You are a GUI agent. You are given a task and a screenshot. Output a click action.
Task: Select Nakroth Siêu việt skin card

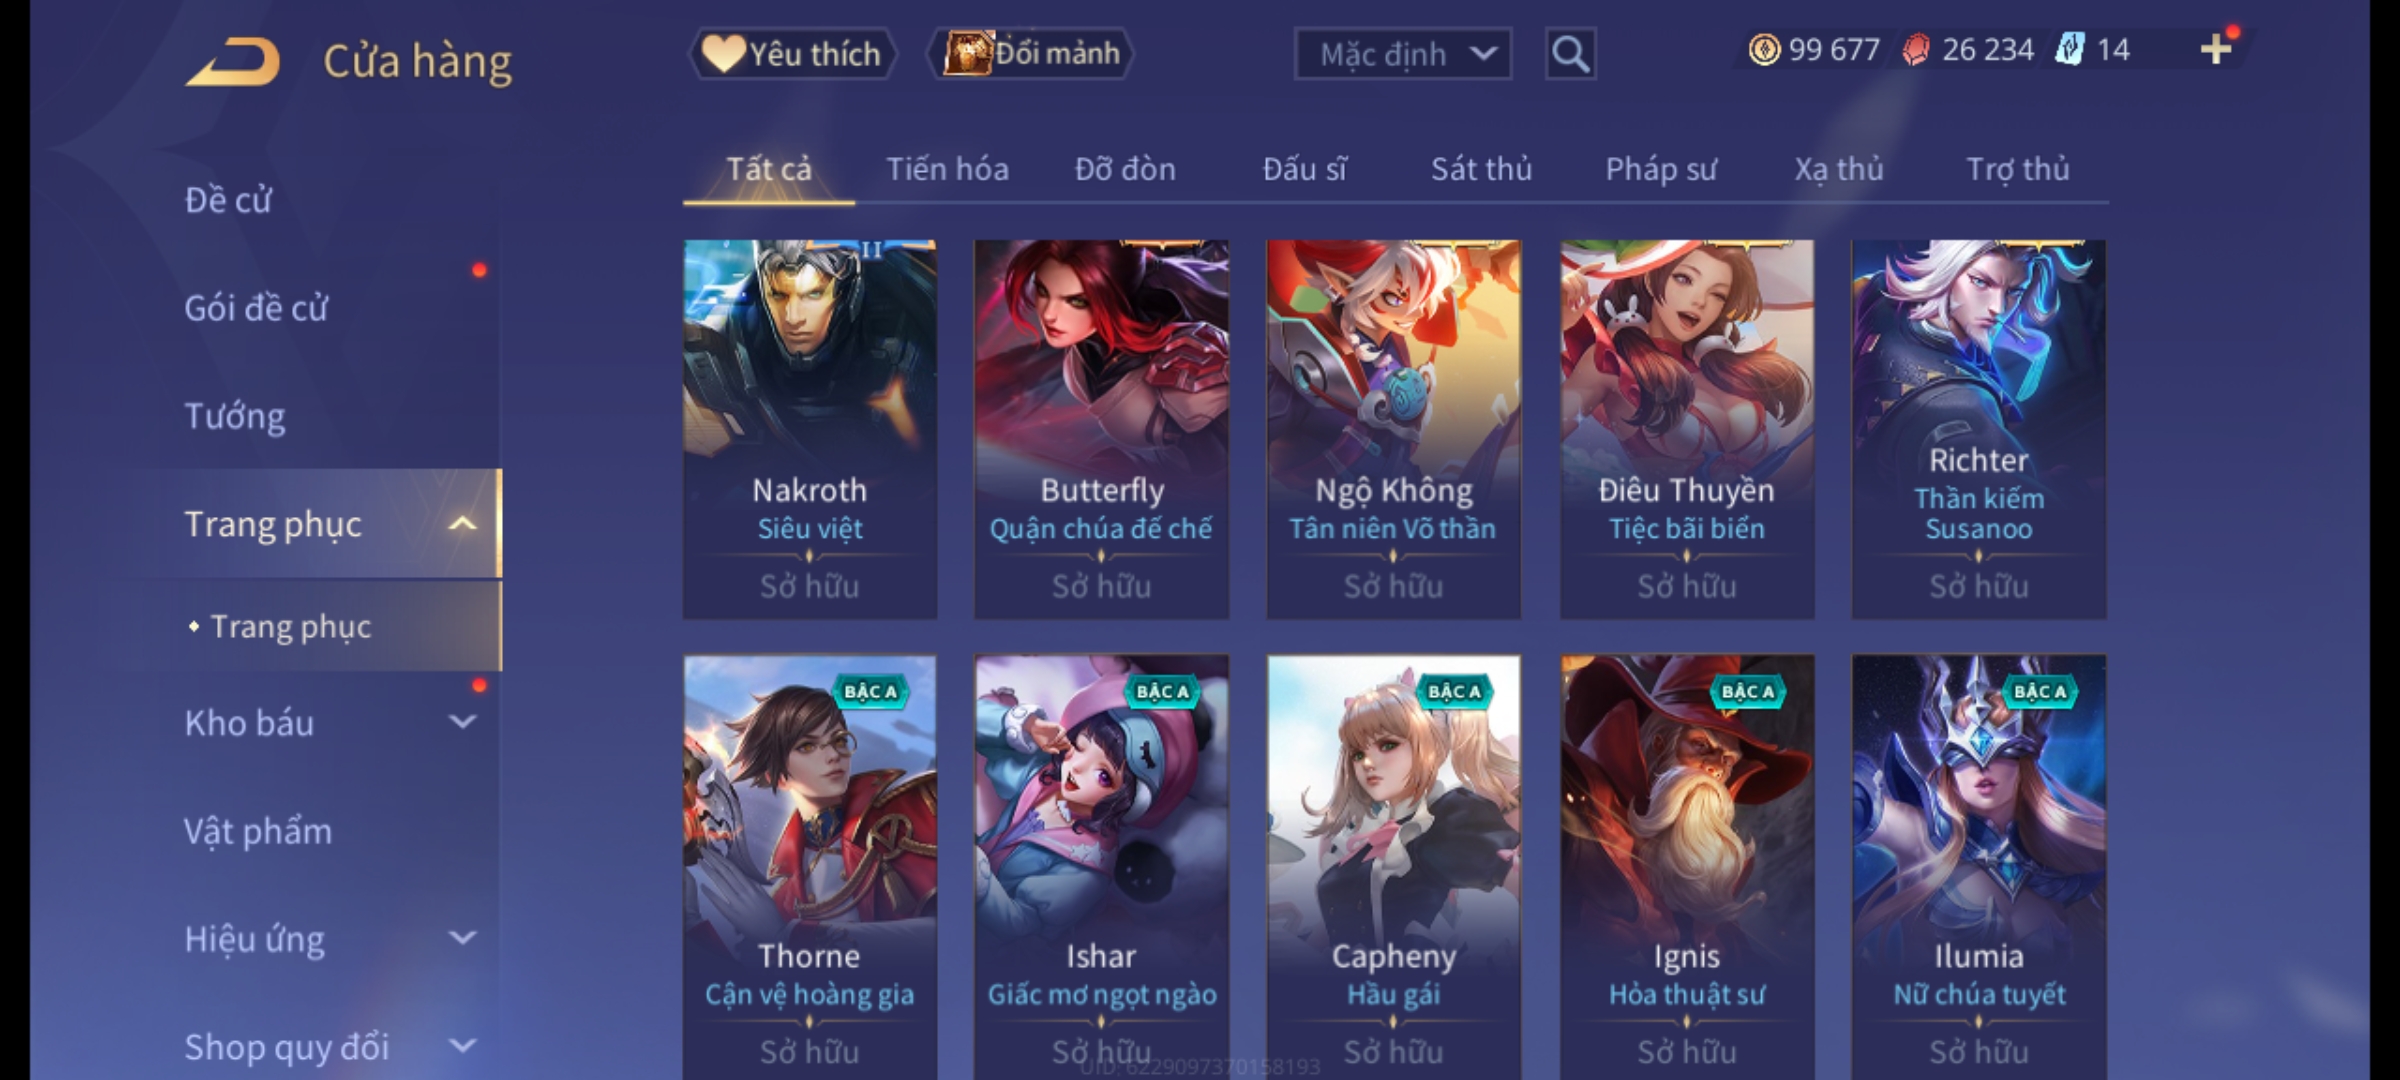point(810,429)
